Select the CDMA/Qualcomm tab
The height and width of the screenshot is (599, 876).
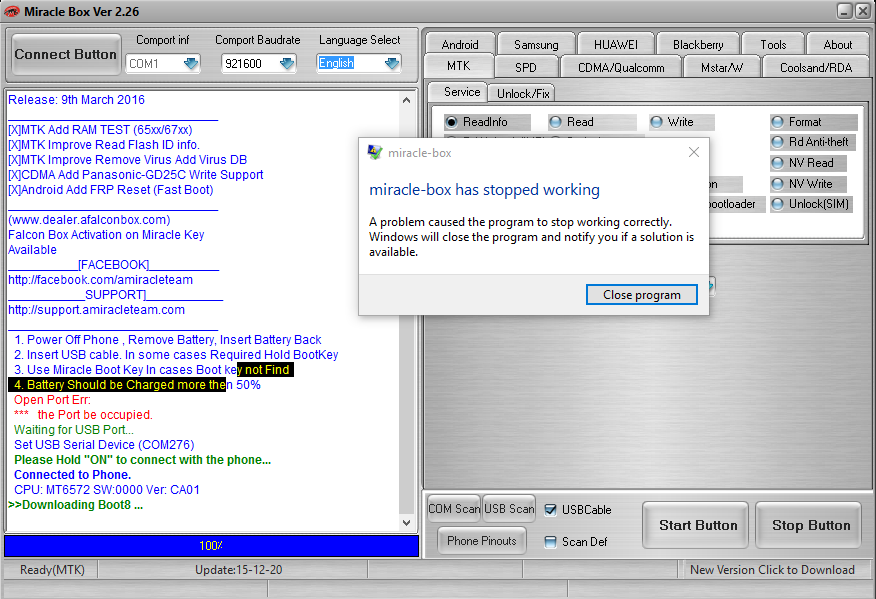pos(621,68)
